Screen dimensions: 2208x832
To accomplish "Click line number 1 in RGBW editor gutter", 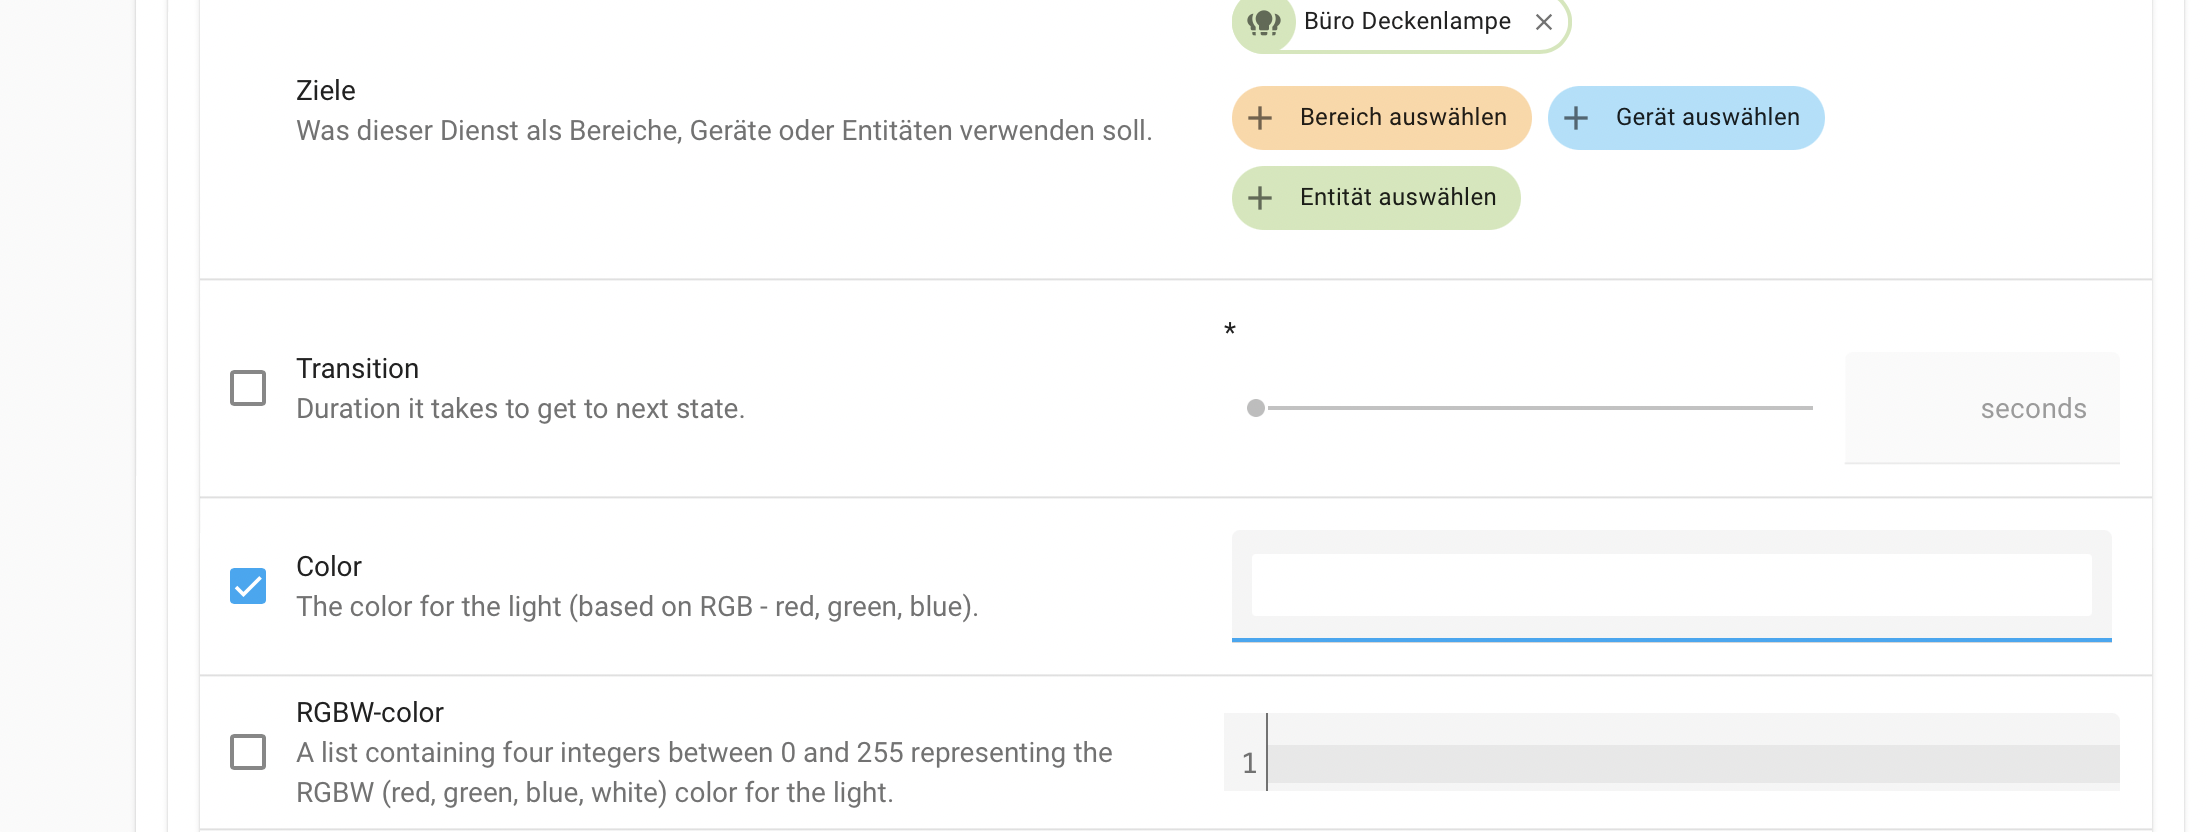I will 1248,764.
